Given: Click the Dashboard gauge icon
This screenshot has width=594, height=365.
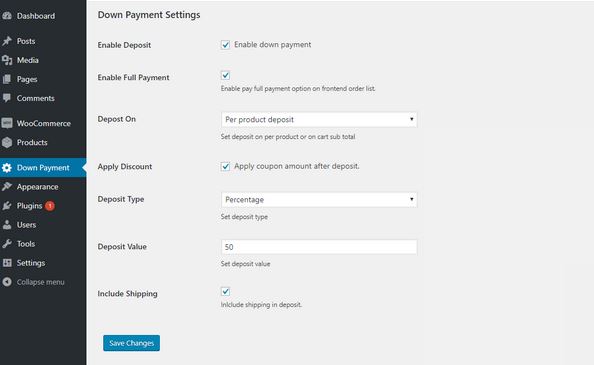Looking at the screenshot, I should tap(6, 16).
